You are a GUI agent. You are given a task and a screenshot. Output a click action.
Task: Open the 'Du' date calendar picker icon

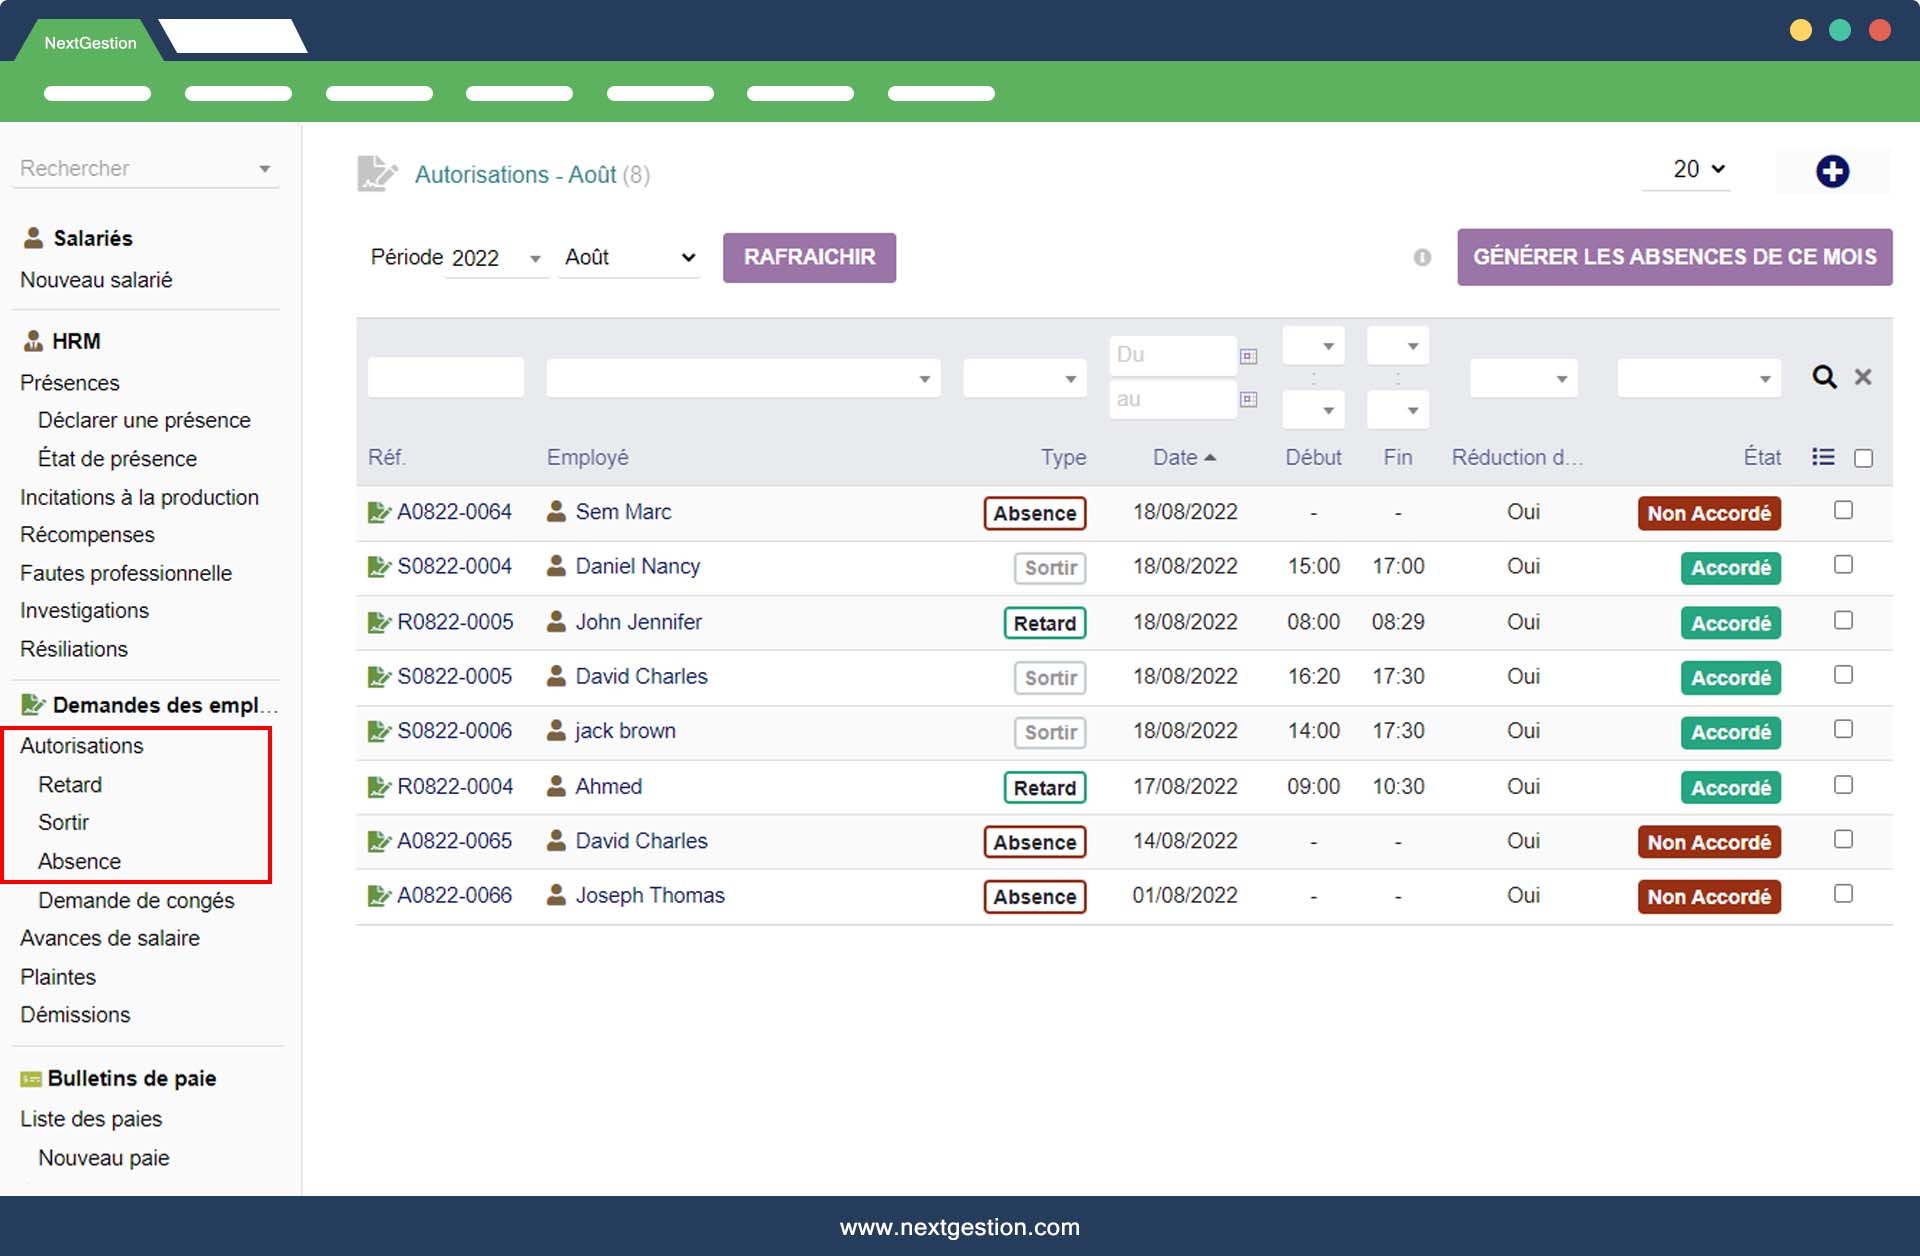[1248, 356]
